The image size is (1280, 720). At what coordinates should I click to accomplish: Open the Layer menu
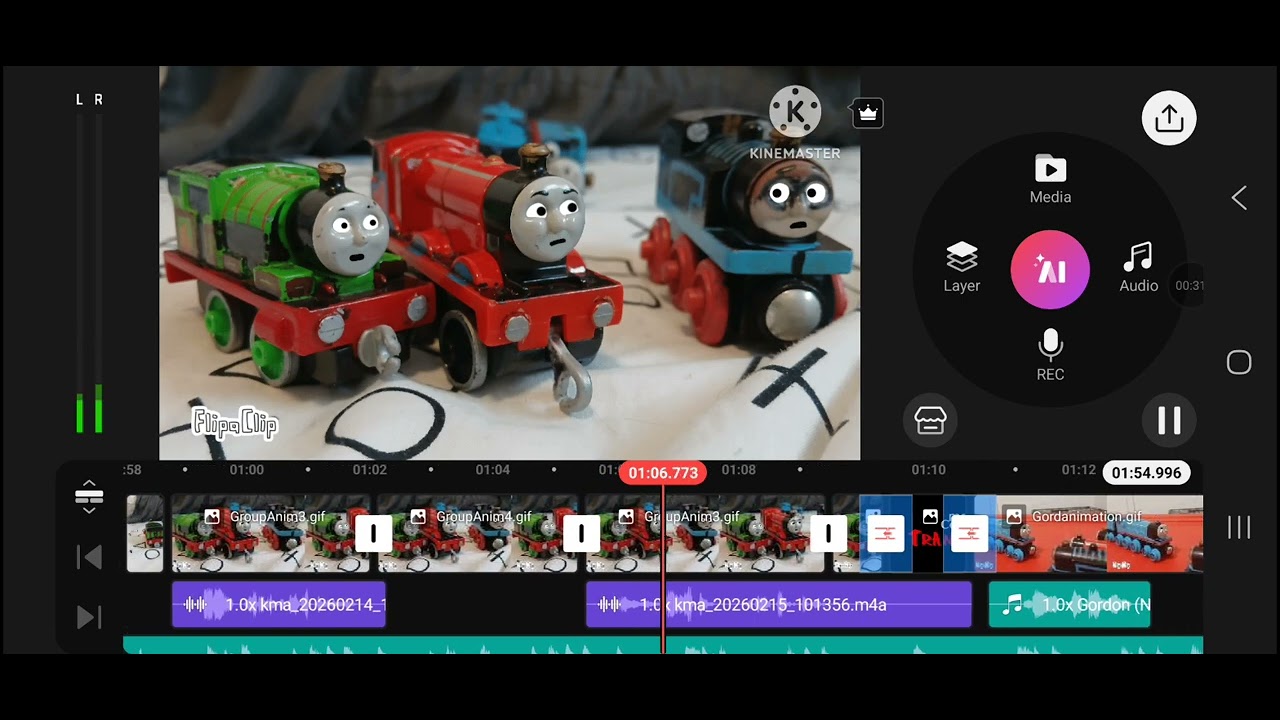click(x=961, y=268)
